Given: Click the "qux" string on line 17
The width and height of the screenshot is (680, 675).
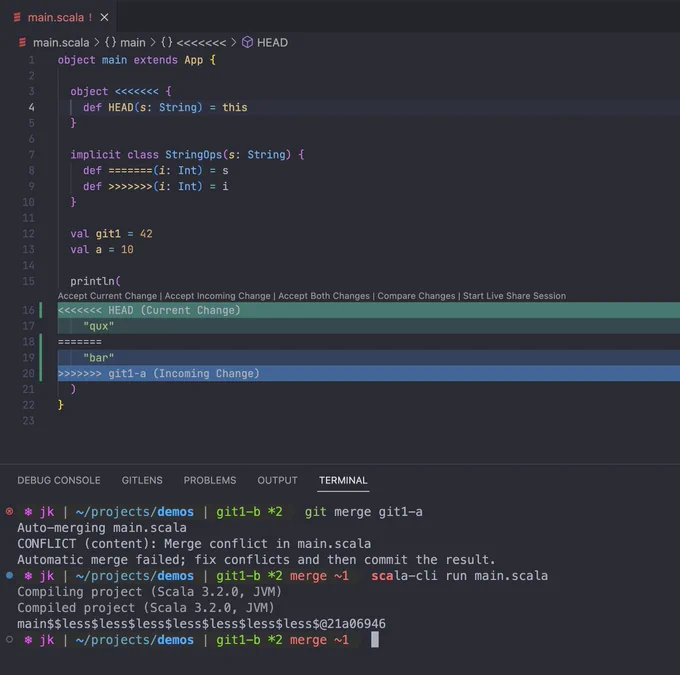Looking at the screenshot, I should [98, 326].
